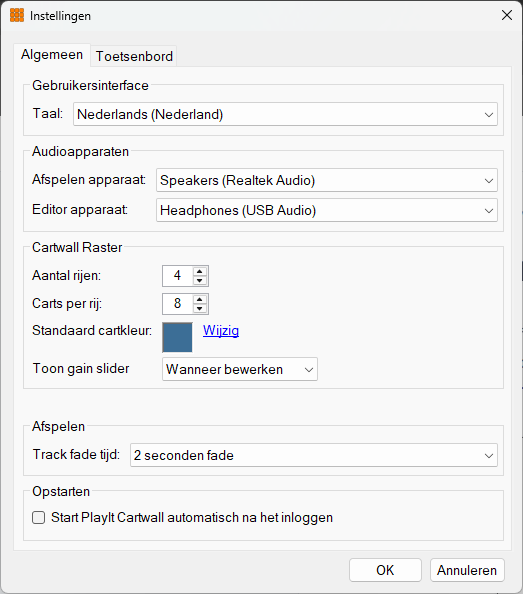Click the PlayIt Cartwall app icon in title bar

[17, 16]
